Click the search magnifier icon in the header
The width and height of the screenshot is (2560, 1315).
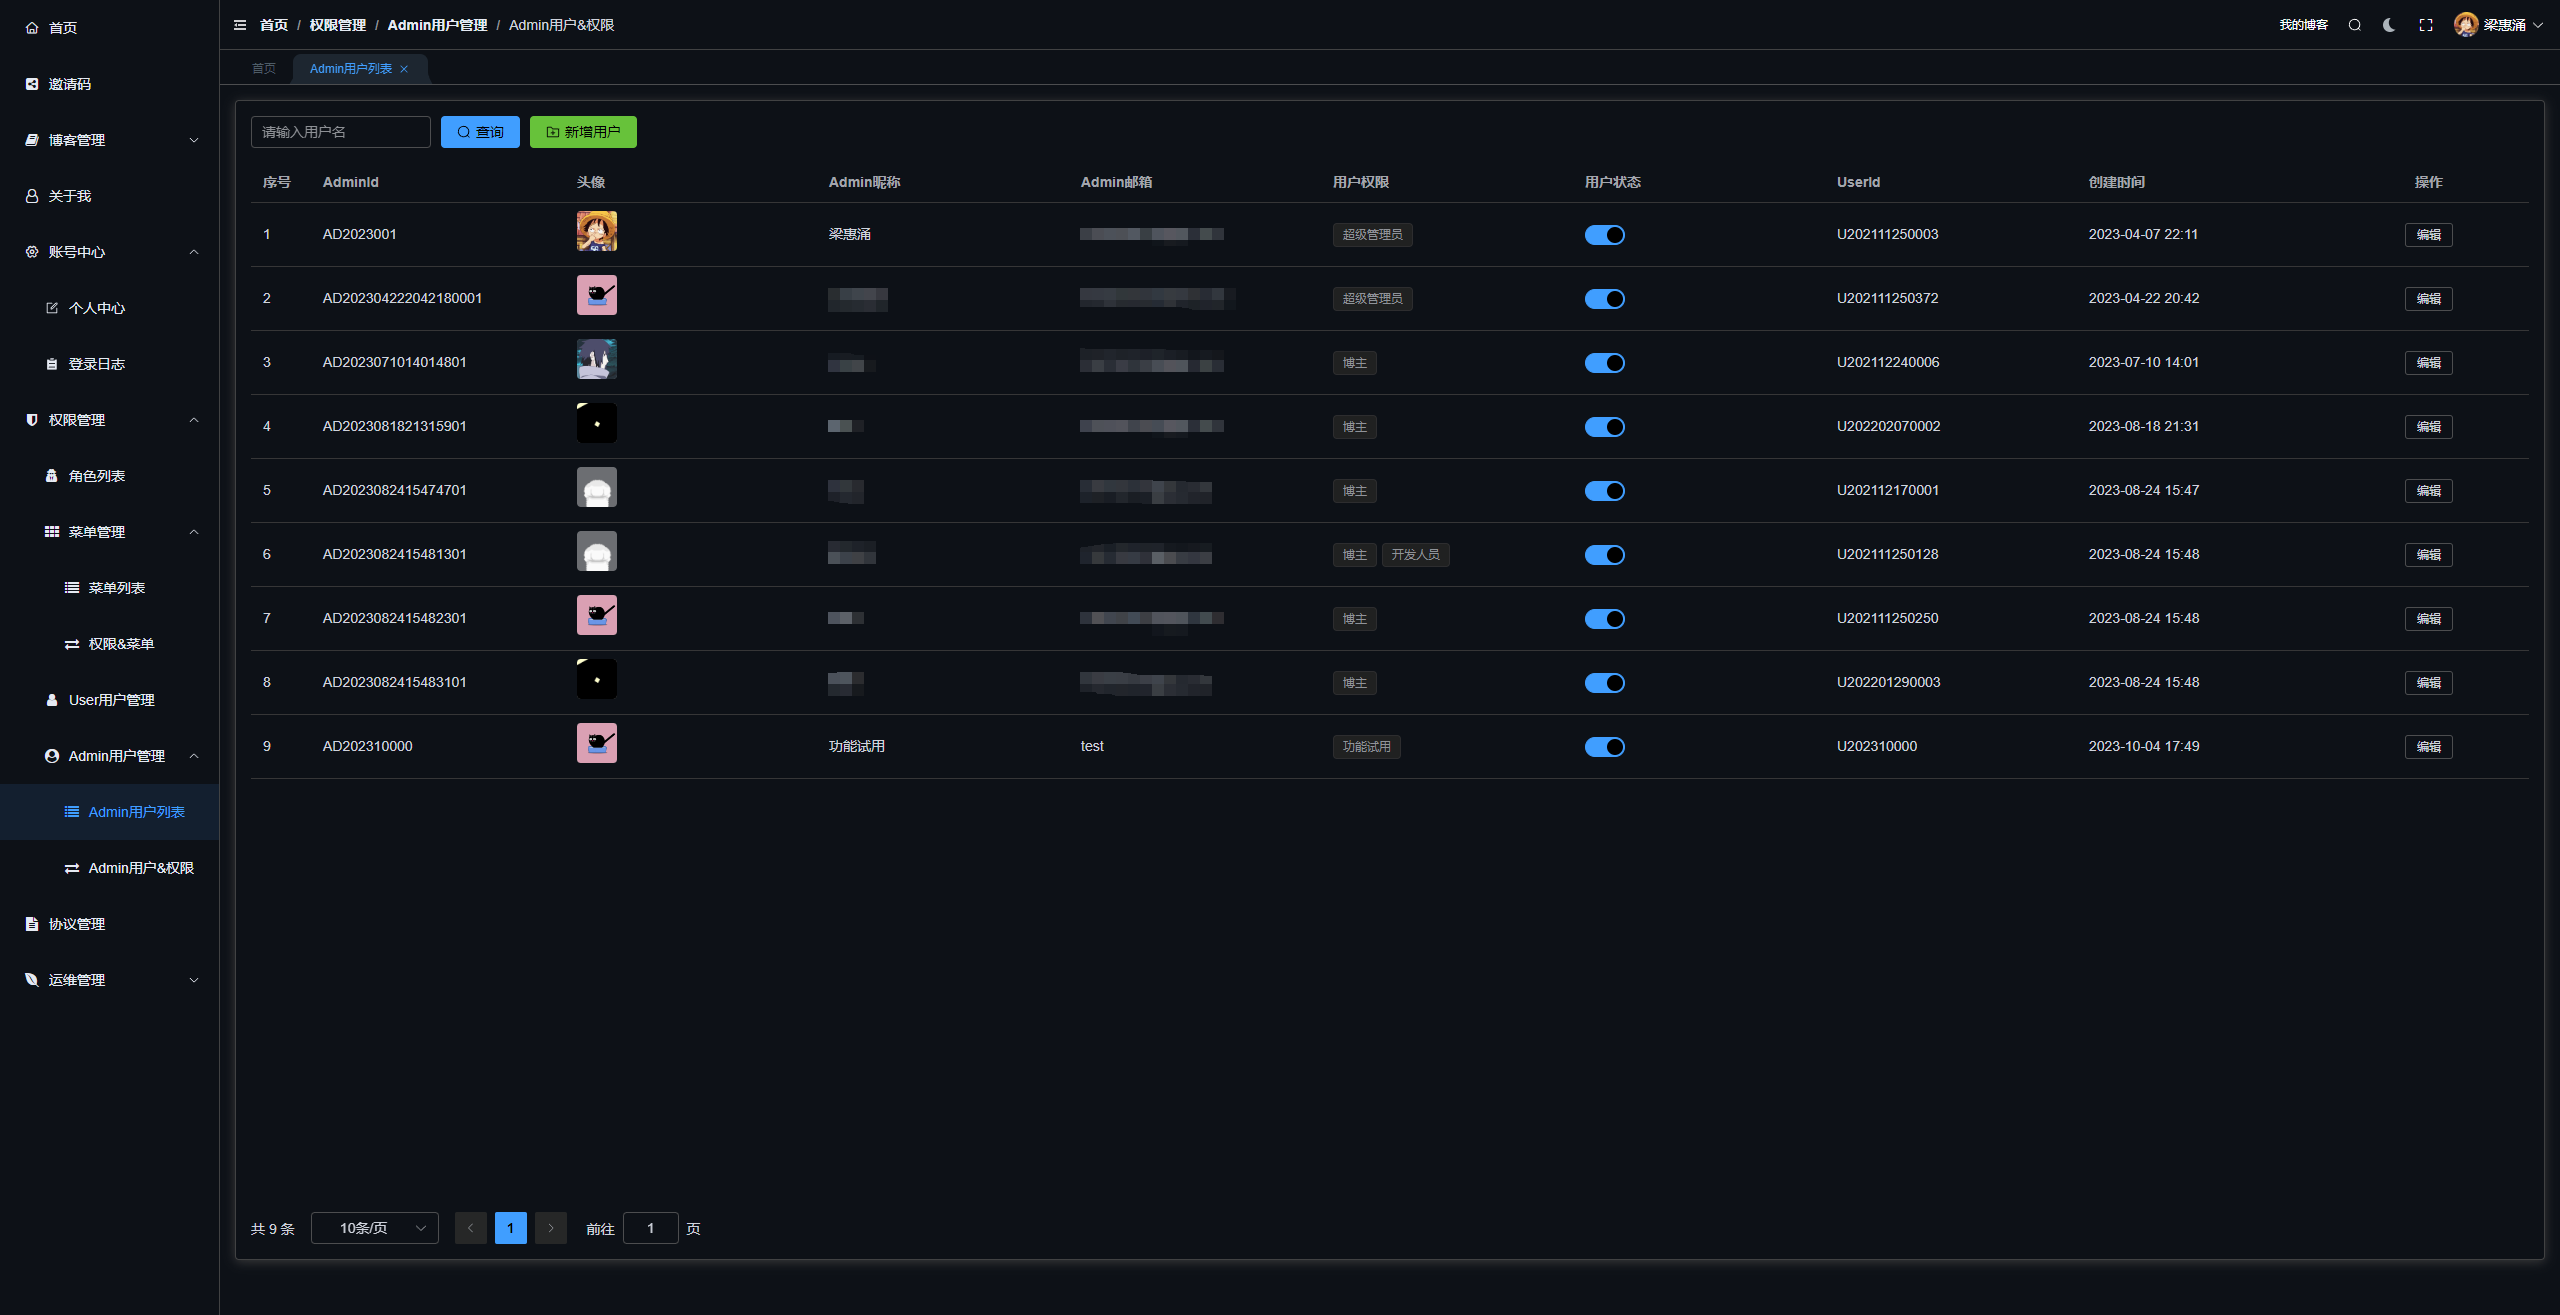point(2355,25)
